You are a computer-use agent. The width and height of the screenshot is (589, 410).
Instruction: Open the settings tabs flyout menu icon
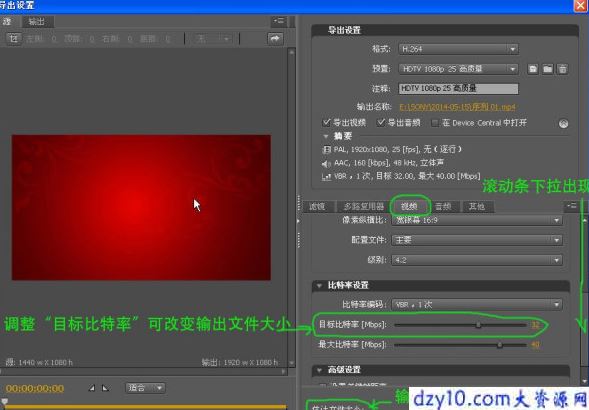point(572,206)
